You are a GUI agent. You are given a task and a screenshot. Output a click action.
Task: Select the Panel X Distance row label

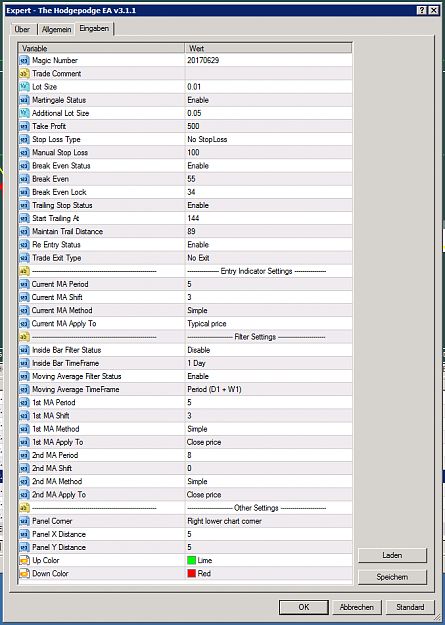click(x=59, y=534)
